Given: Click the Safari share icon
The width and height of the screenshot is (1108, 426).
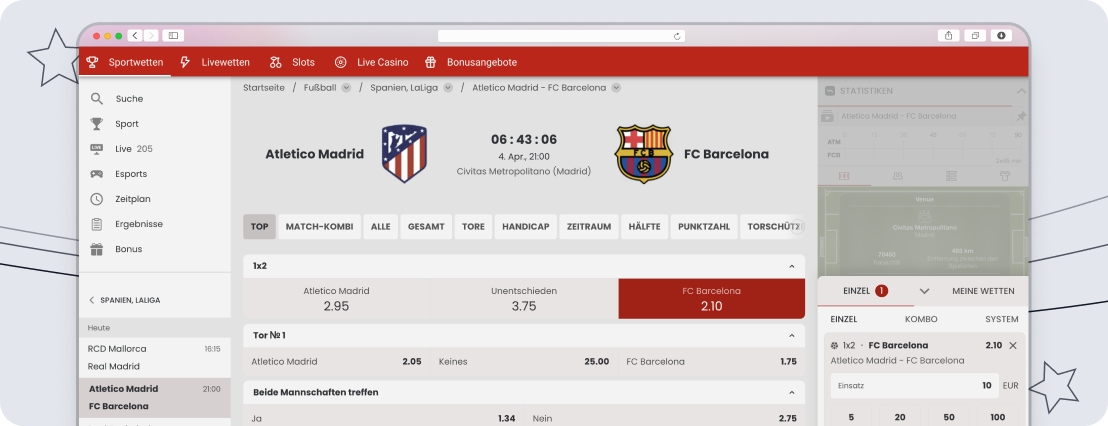Looking at the screenshot, I should click(948, 35).
